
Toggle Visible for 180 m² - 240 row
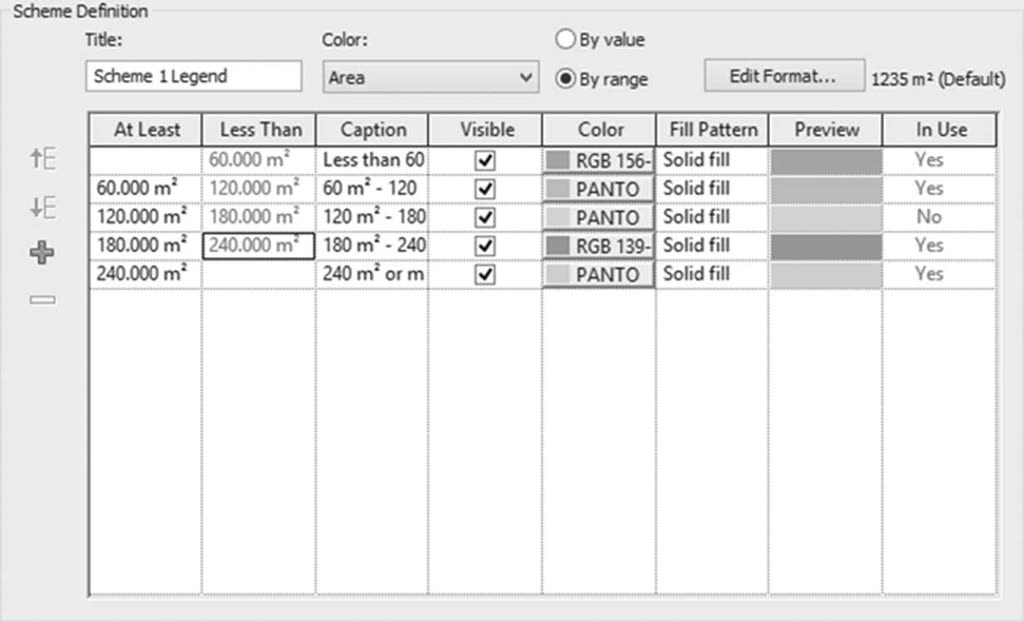point(485,246)
